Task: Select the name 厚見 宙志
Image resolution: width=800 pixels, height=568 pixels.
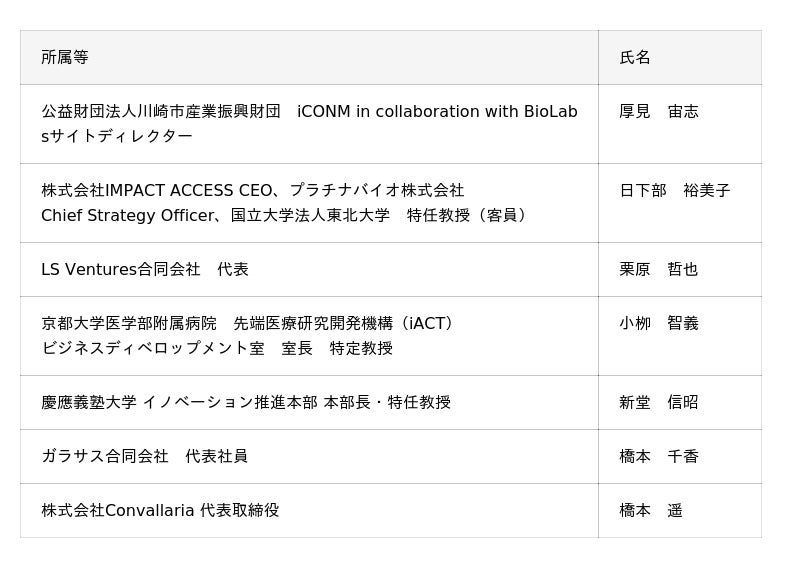Action: point(659,112)
